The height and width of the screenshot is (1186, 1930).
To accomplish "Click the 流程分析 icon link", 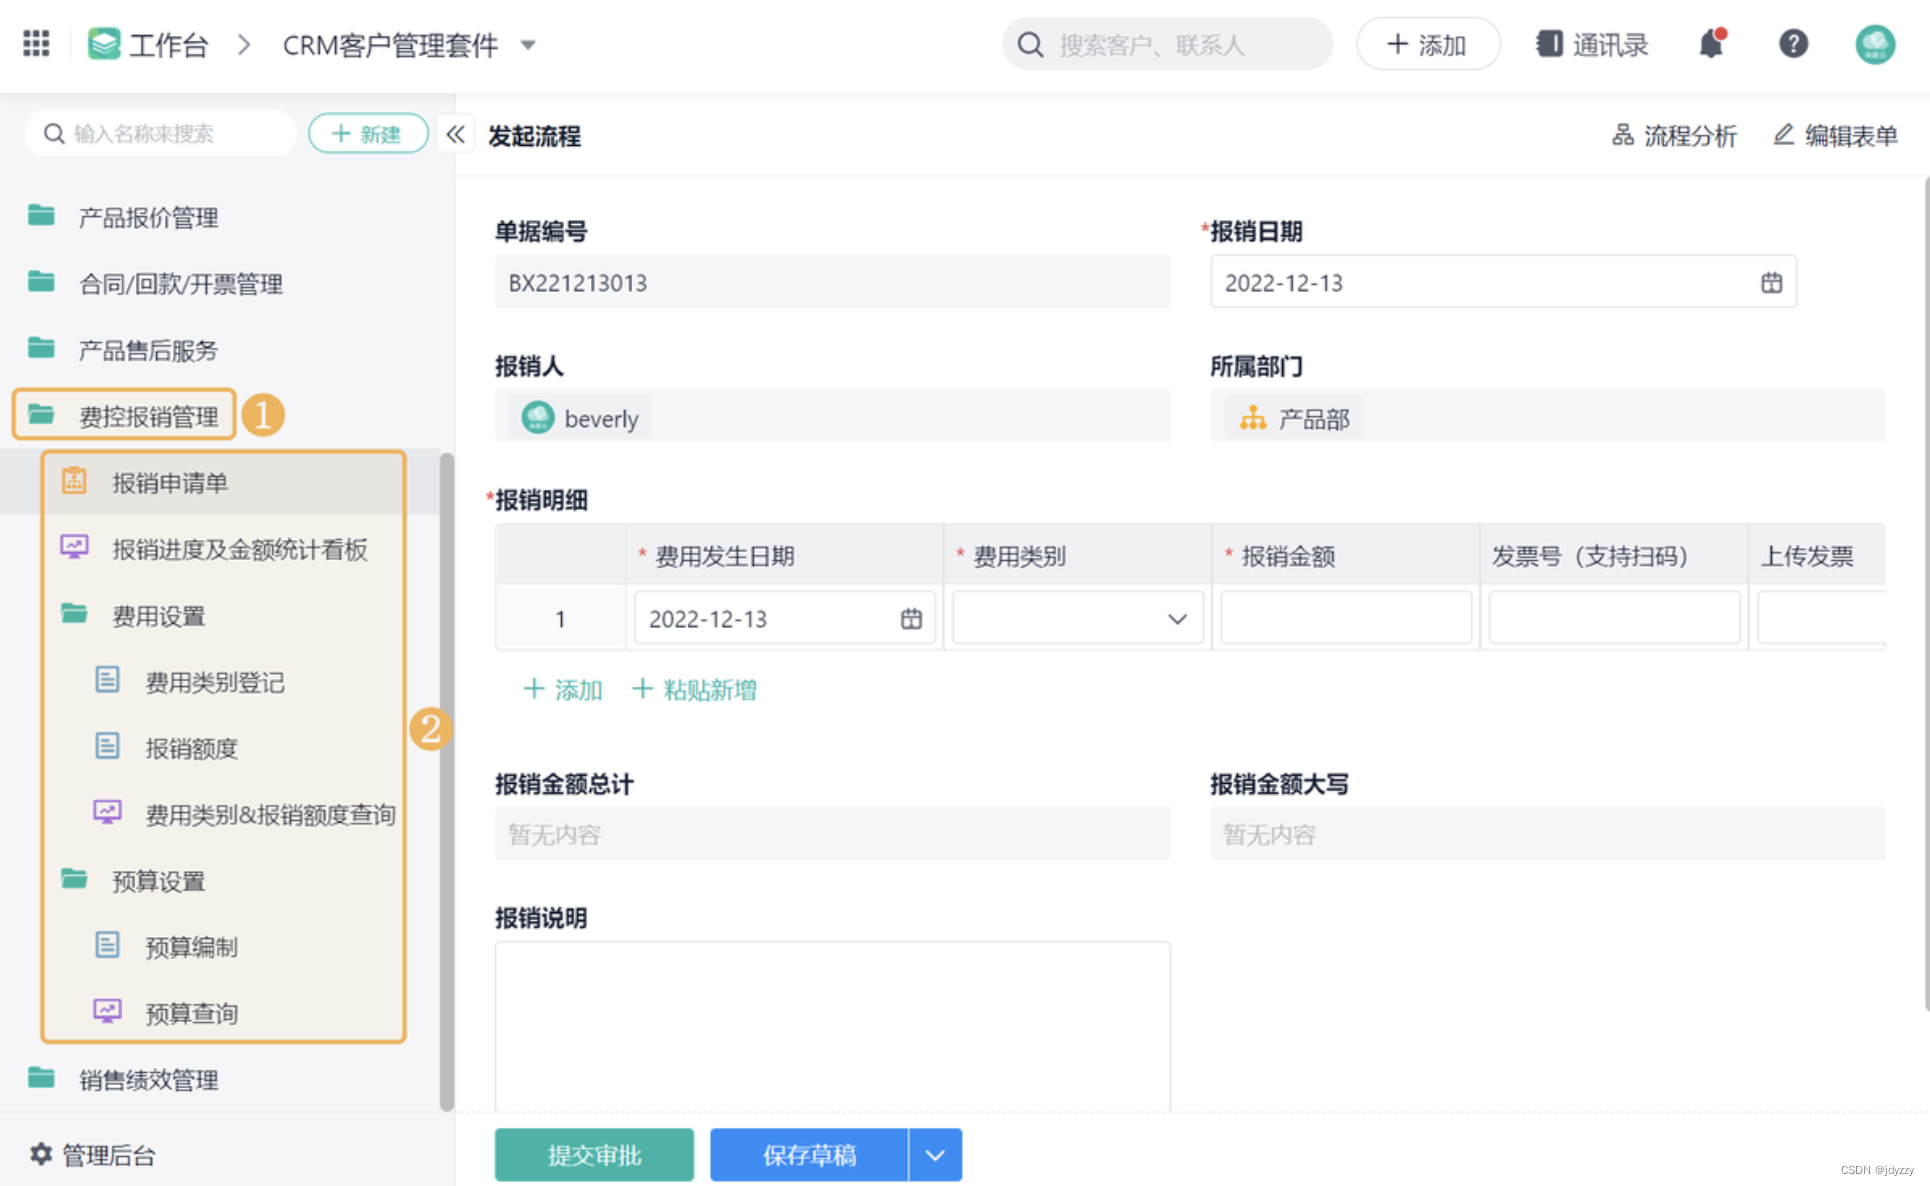I will (1622, 135).
